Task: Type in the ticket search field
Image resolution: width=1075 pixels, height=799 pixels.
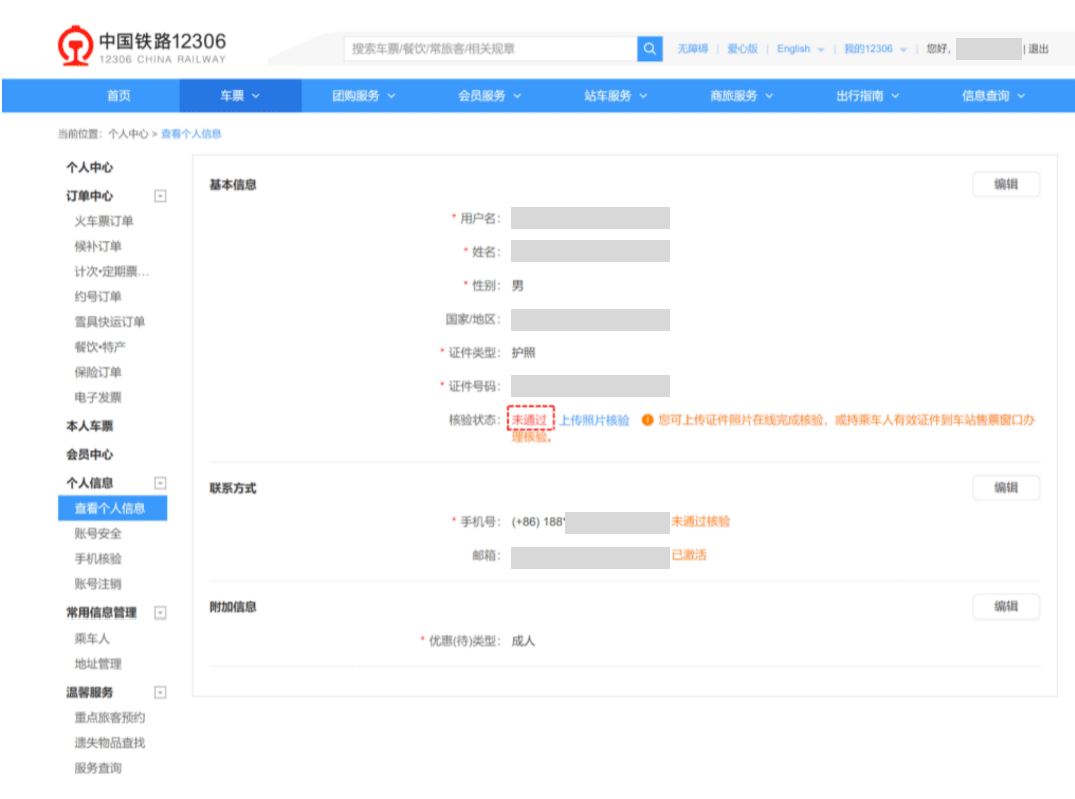Action: (490, 48)
